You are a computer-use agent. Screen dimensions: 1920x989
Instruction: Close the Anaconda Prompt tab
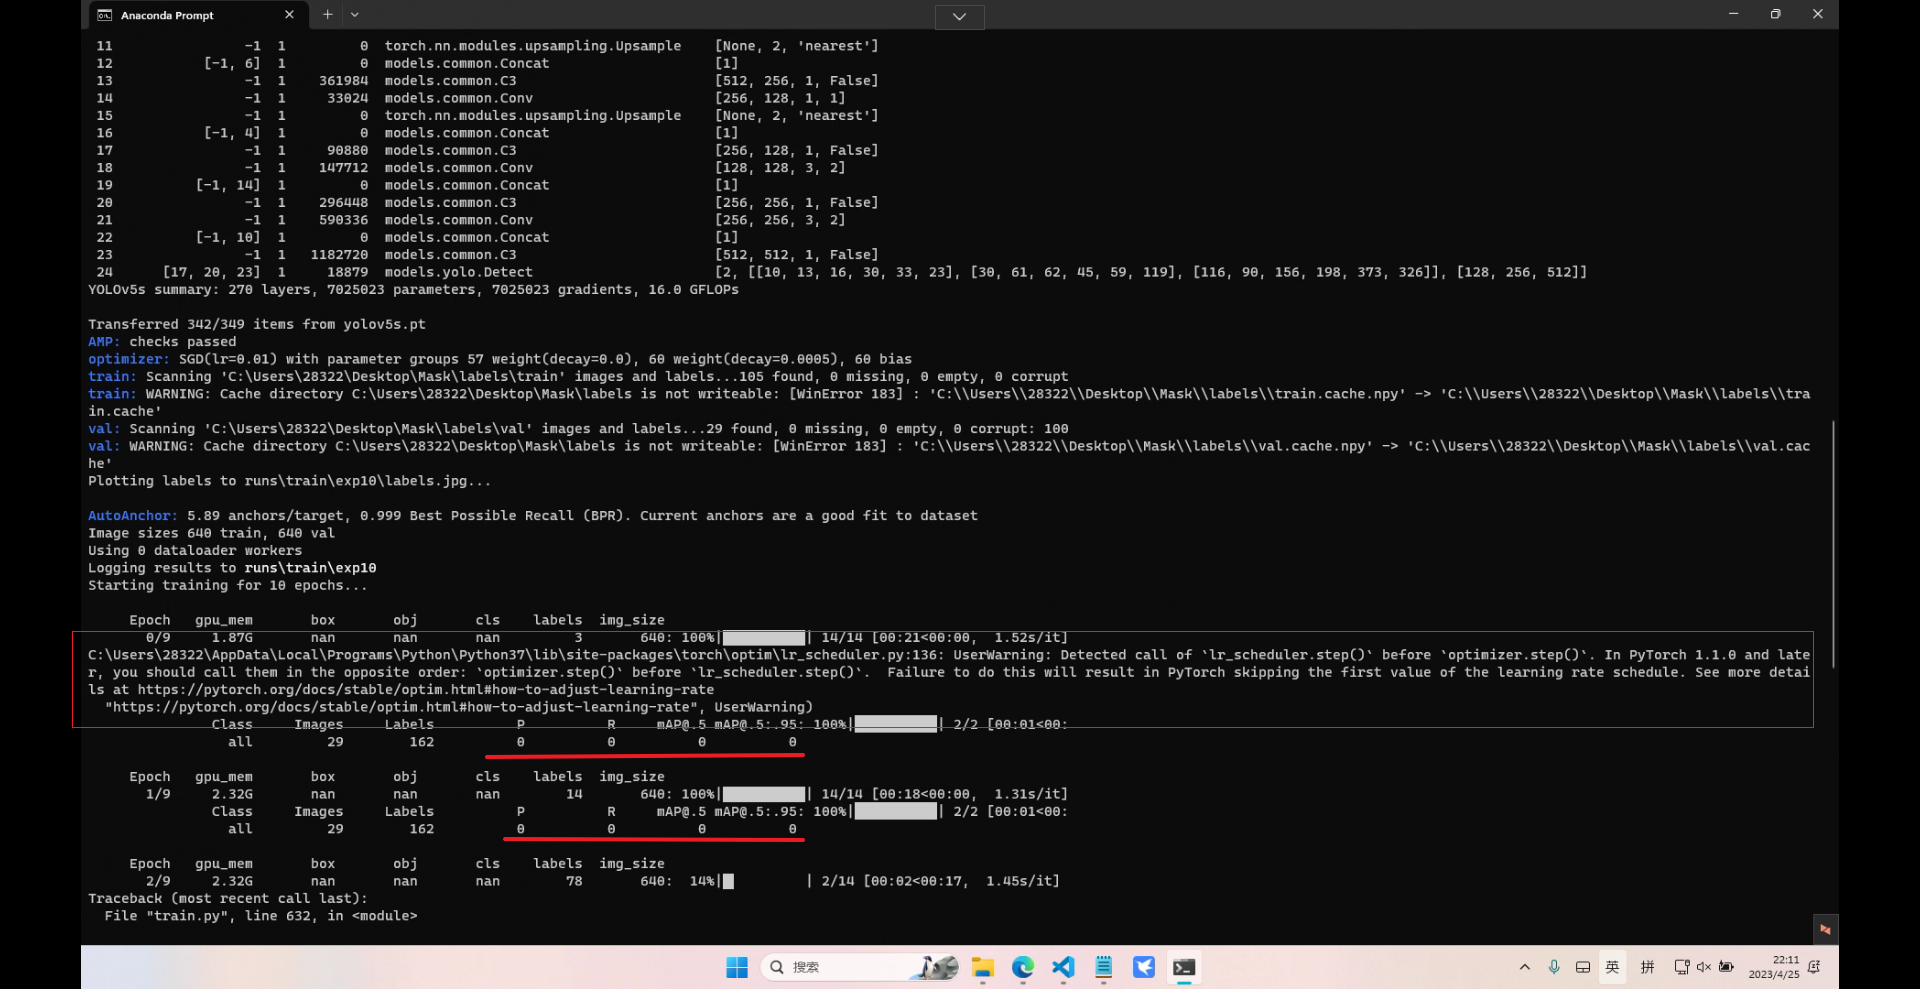click(289, 15)
